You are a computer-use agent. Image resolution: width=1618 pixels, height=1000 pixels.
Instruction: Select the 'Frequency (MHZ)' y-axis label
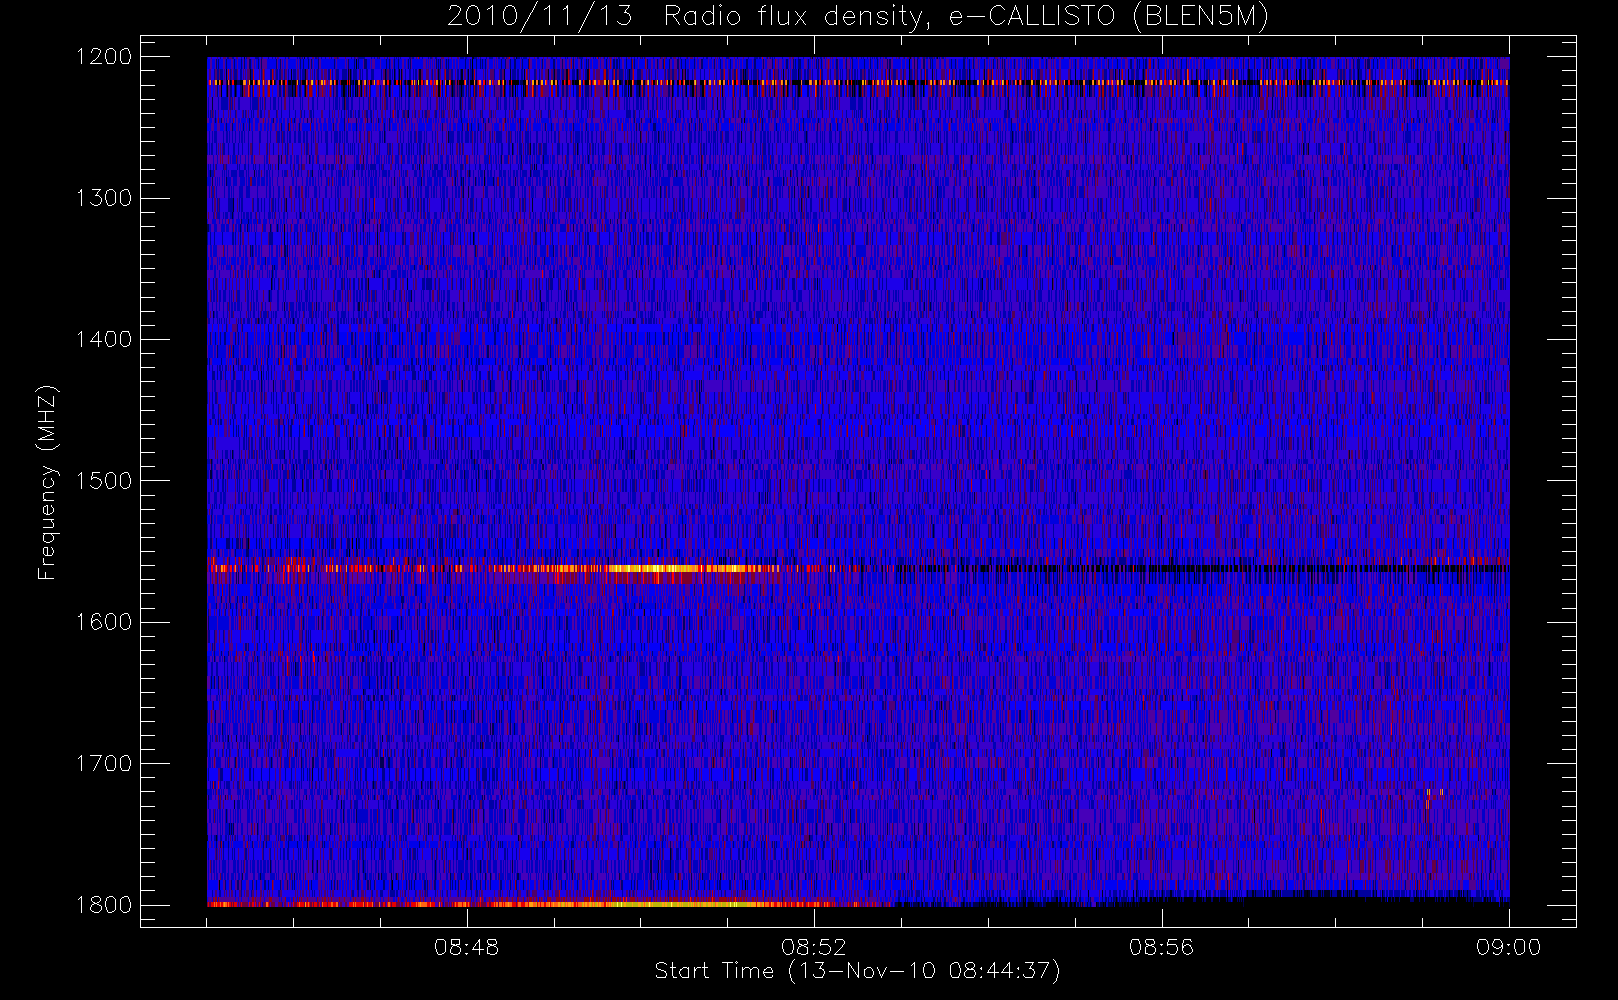[46, 482]
